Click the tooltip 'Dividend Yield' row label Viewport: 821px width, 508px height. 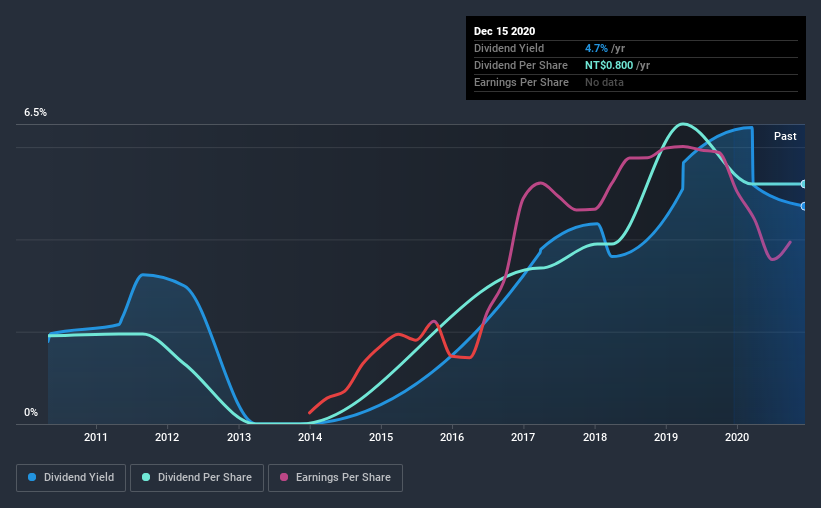[x=509, y=49]
